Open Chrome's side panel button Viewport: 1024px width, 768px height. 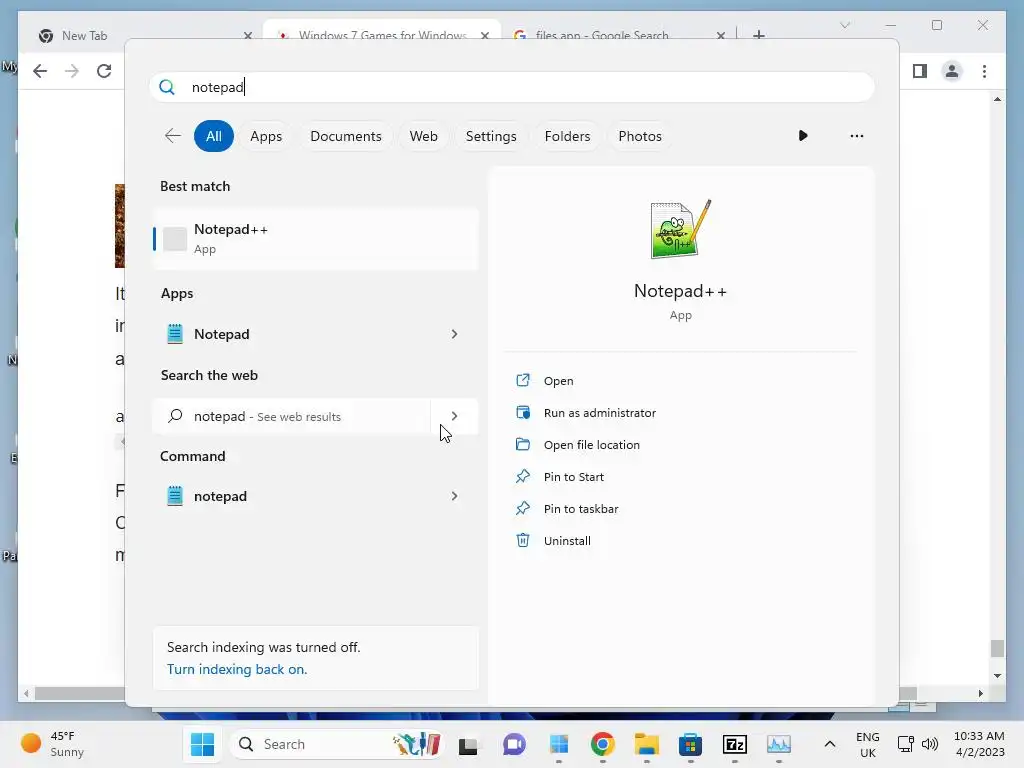[x=920, y=71]
